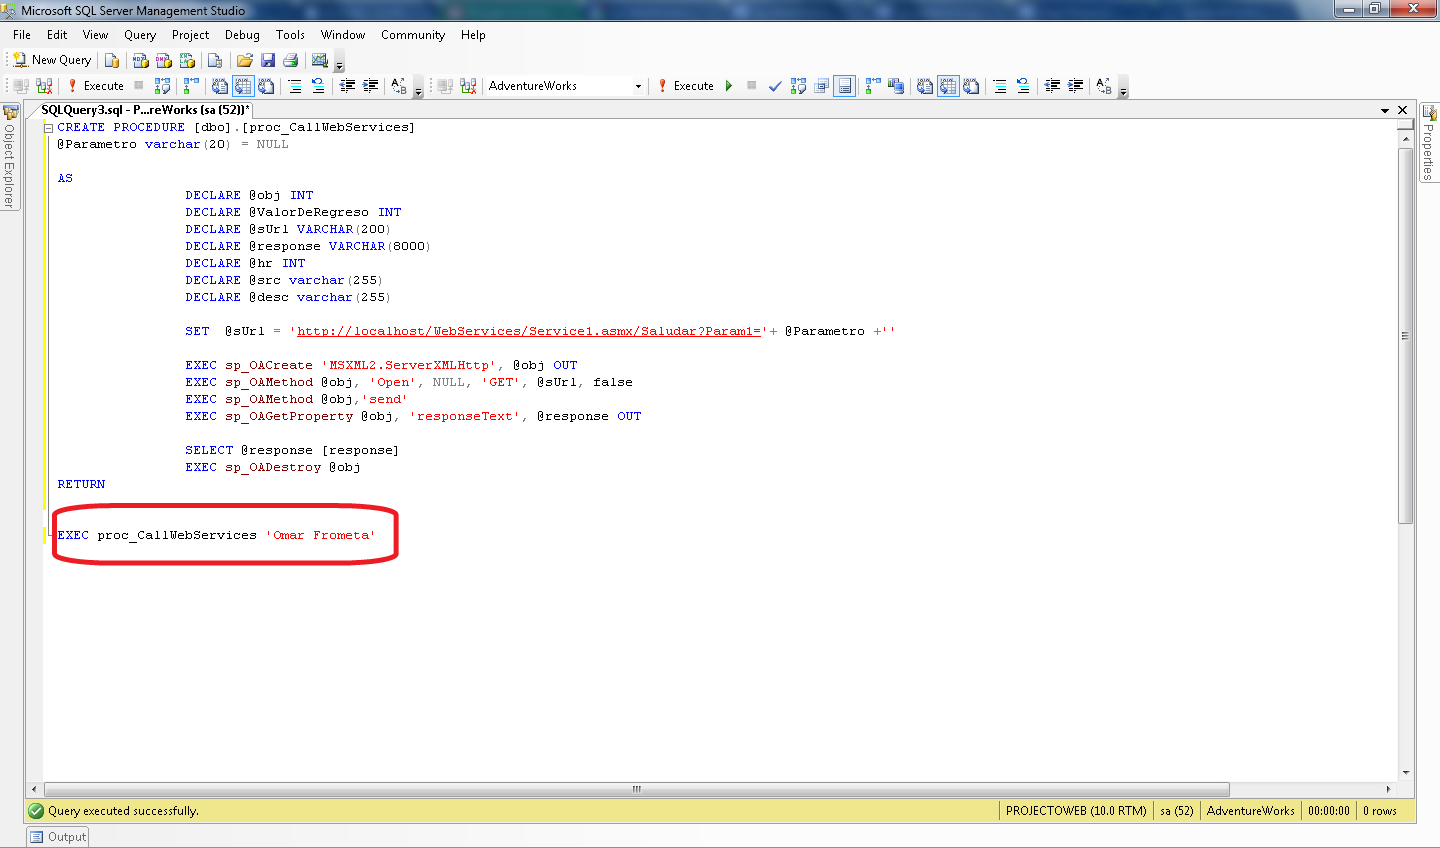Comment out lines using the leftmost toolbar comment icon
The image size is (1440, 848).
click(x=295, y=86)
